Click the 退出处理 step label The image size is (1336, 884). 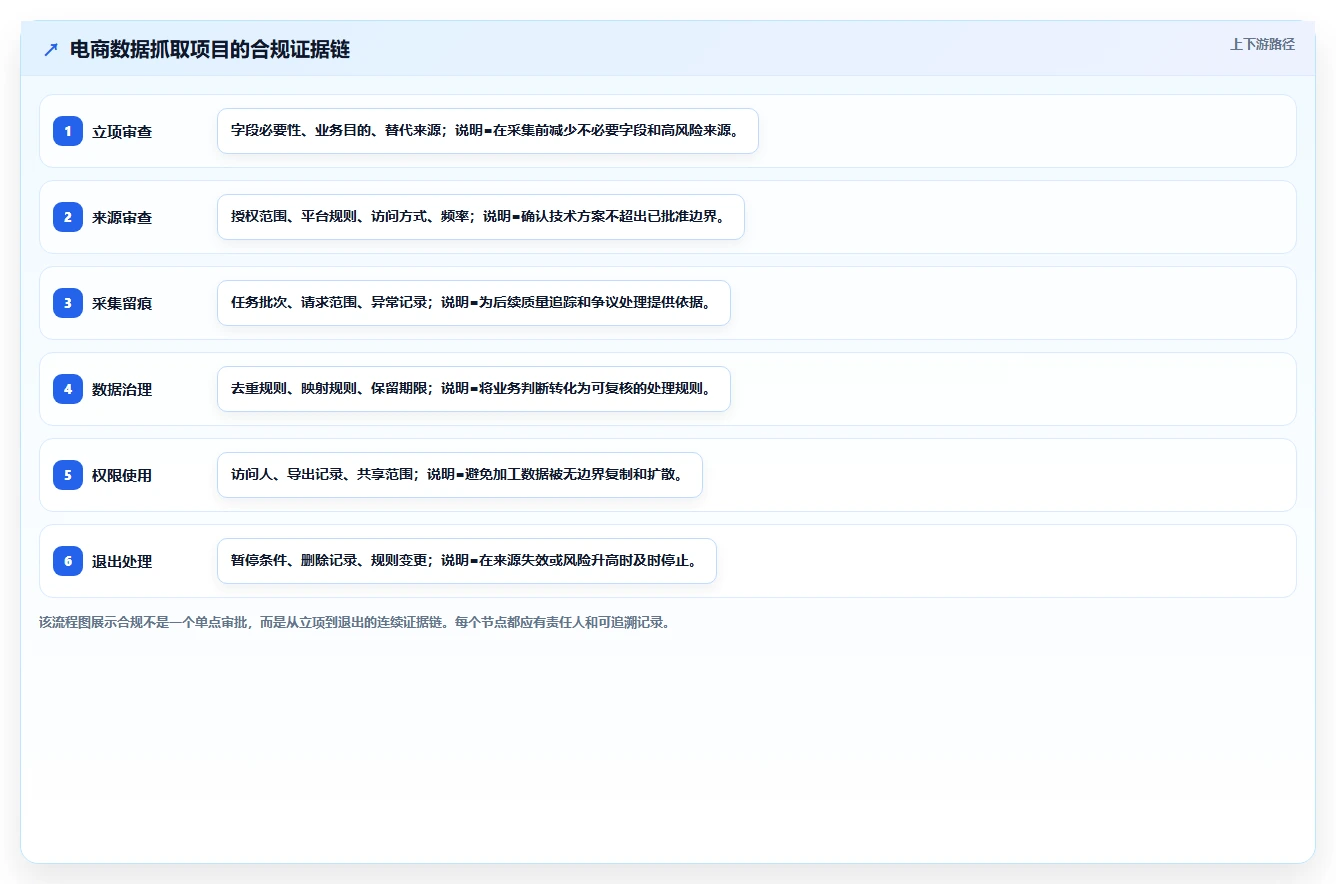pos(122,562)
